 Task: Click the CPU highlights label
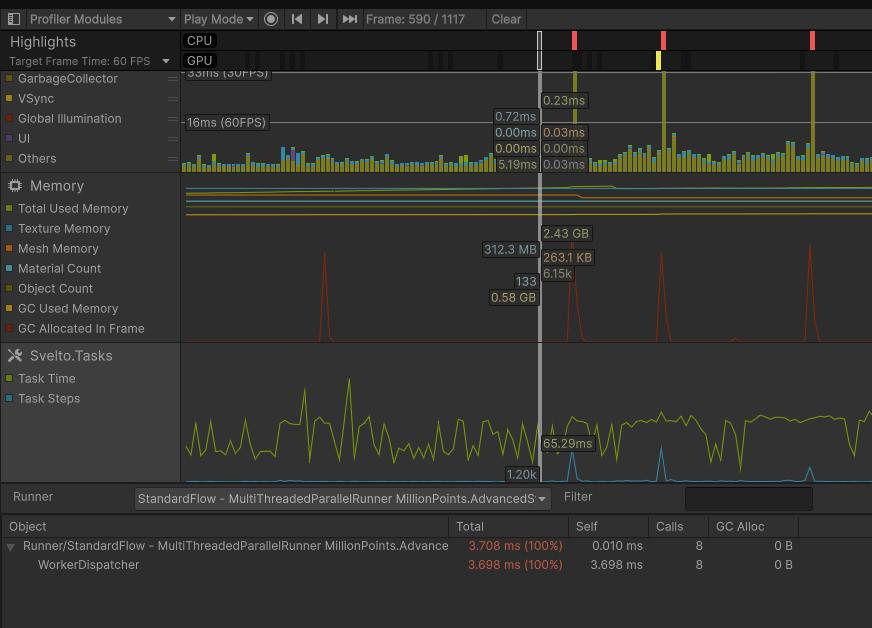(x=199, y=41)
